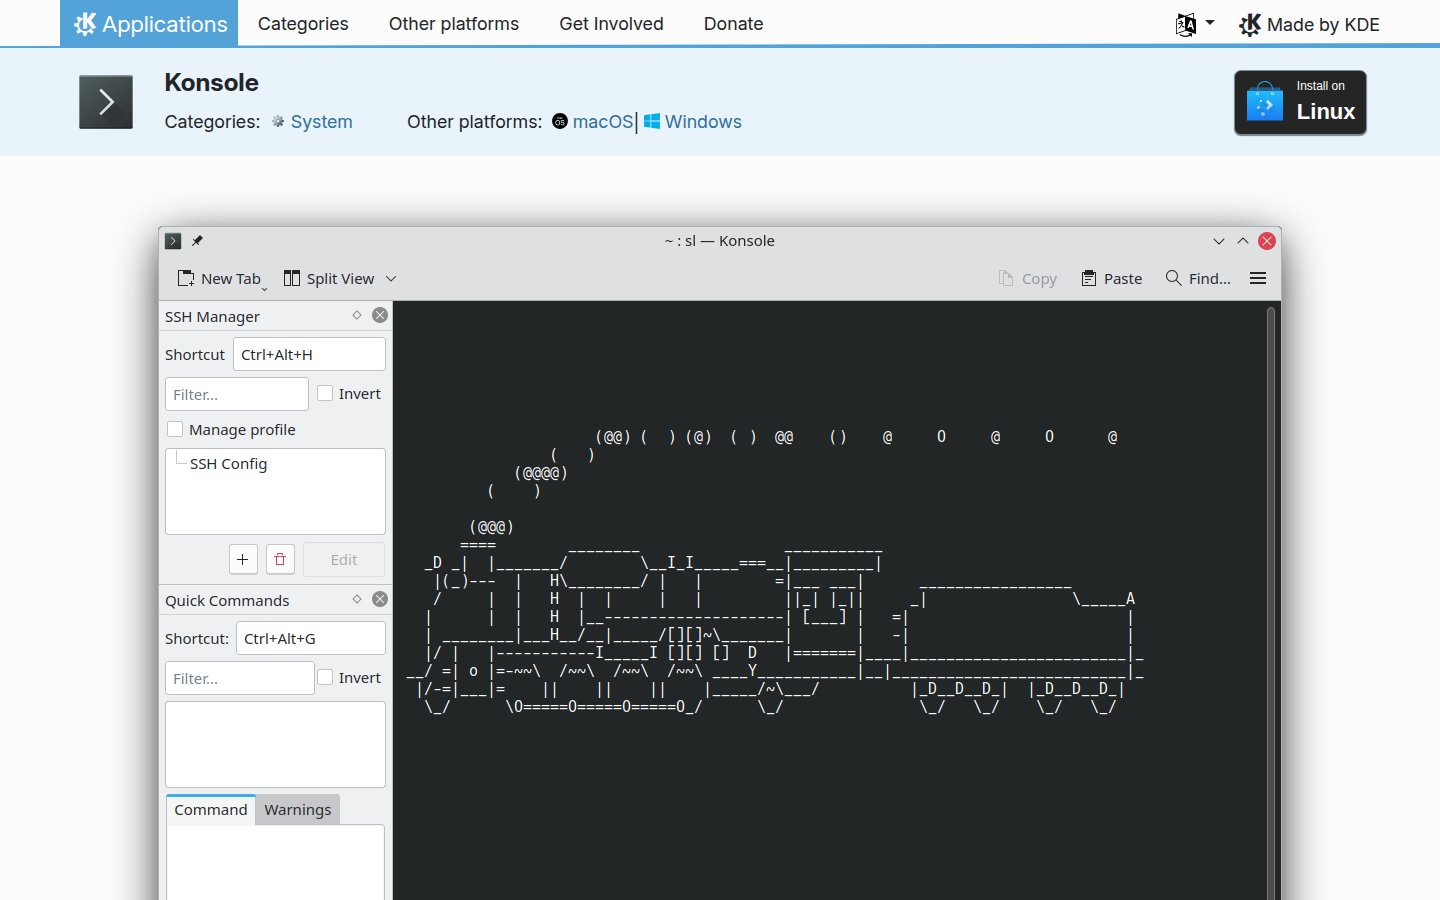The width and height of the screenshot is (1440, 900).
Task: Click the Konsole window title text
Action: (x=720, y=241)
